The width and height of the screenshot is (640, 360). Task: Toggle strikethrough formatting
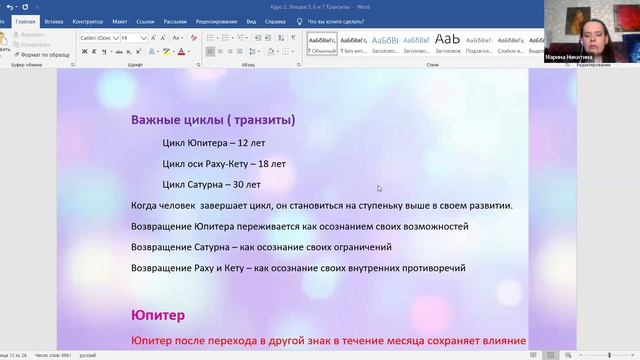click(119, 52)
